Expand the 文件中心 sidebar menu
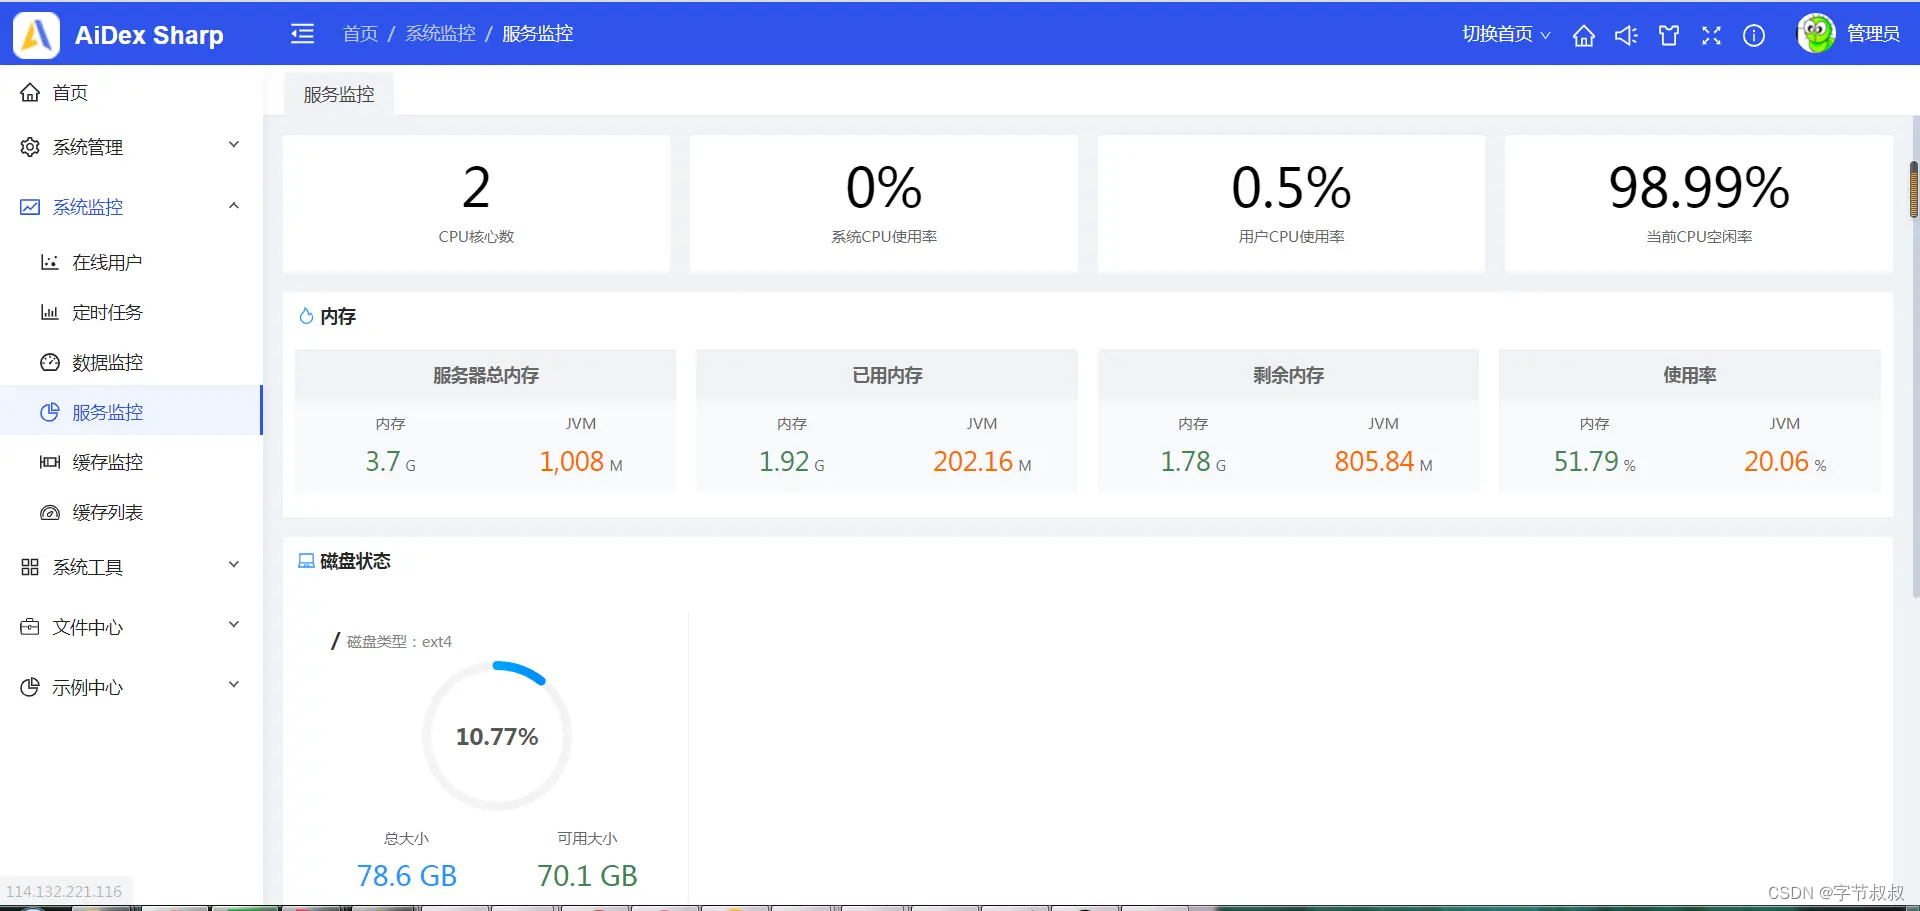The width and height of the screenshot is (1920, 911). (x=131, y=627)
